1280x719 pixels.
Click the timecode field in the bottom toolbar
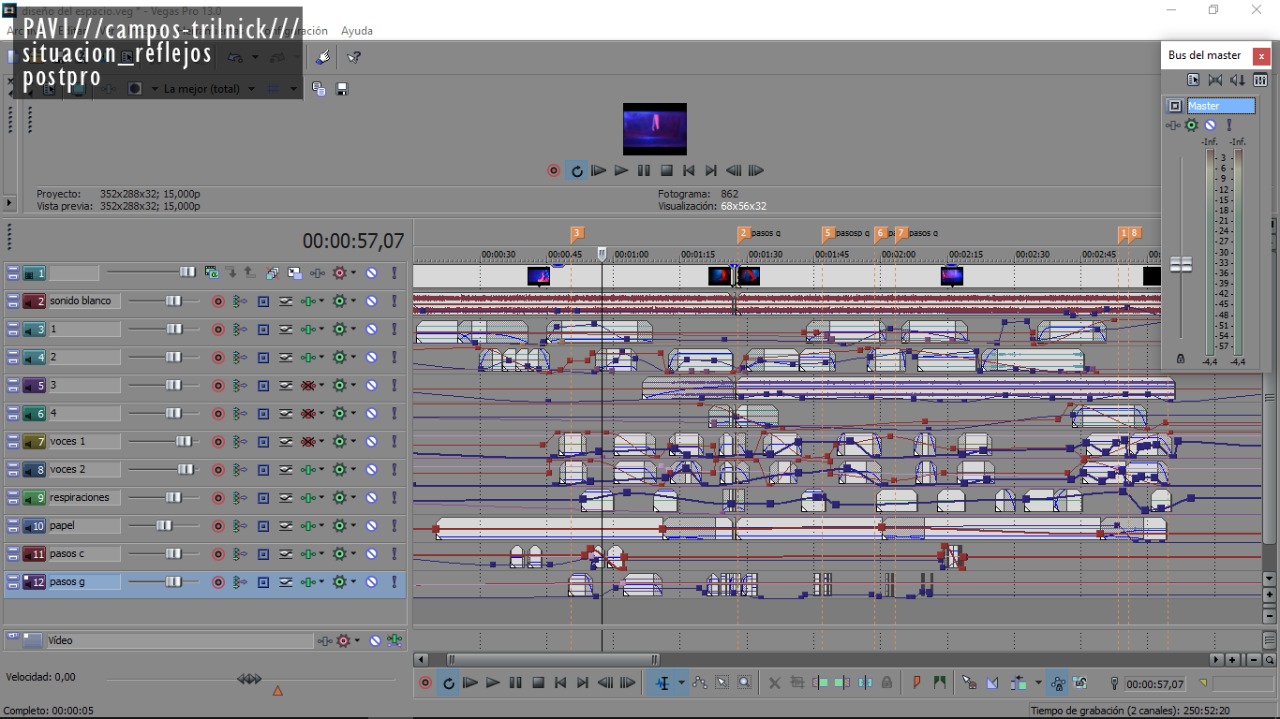pos(1155,684)
